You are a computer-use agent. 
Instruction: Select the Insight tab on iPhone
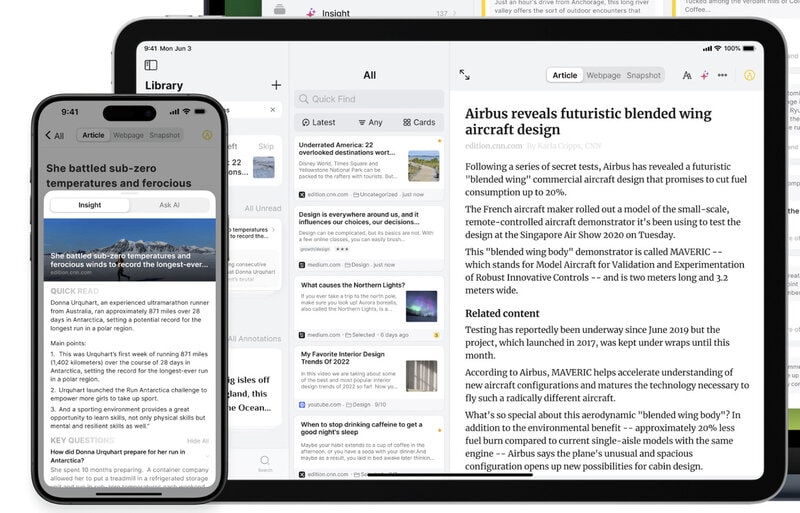90,205
